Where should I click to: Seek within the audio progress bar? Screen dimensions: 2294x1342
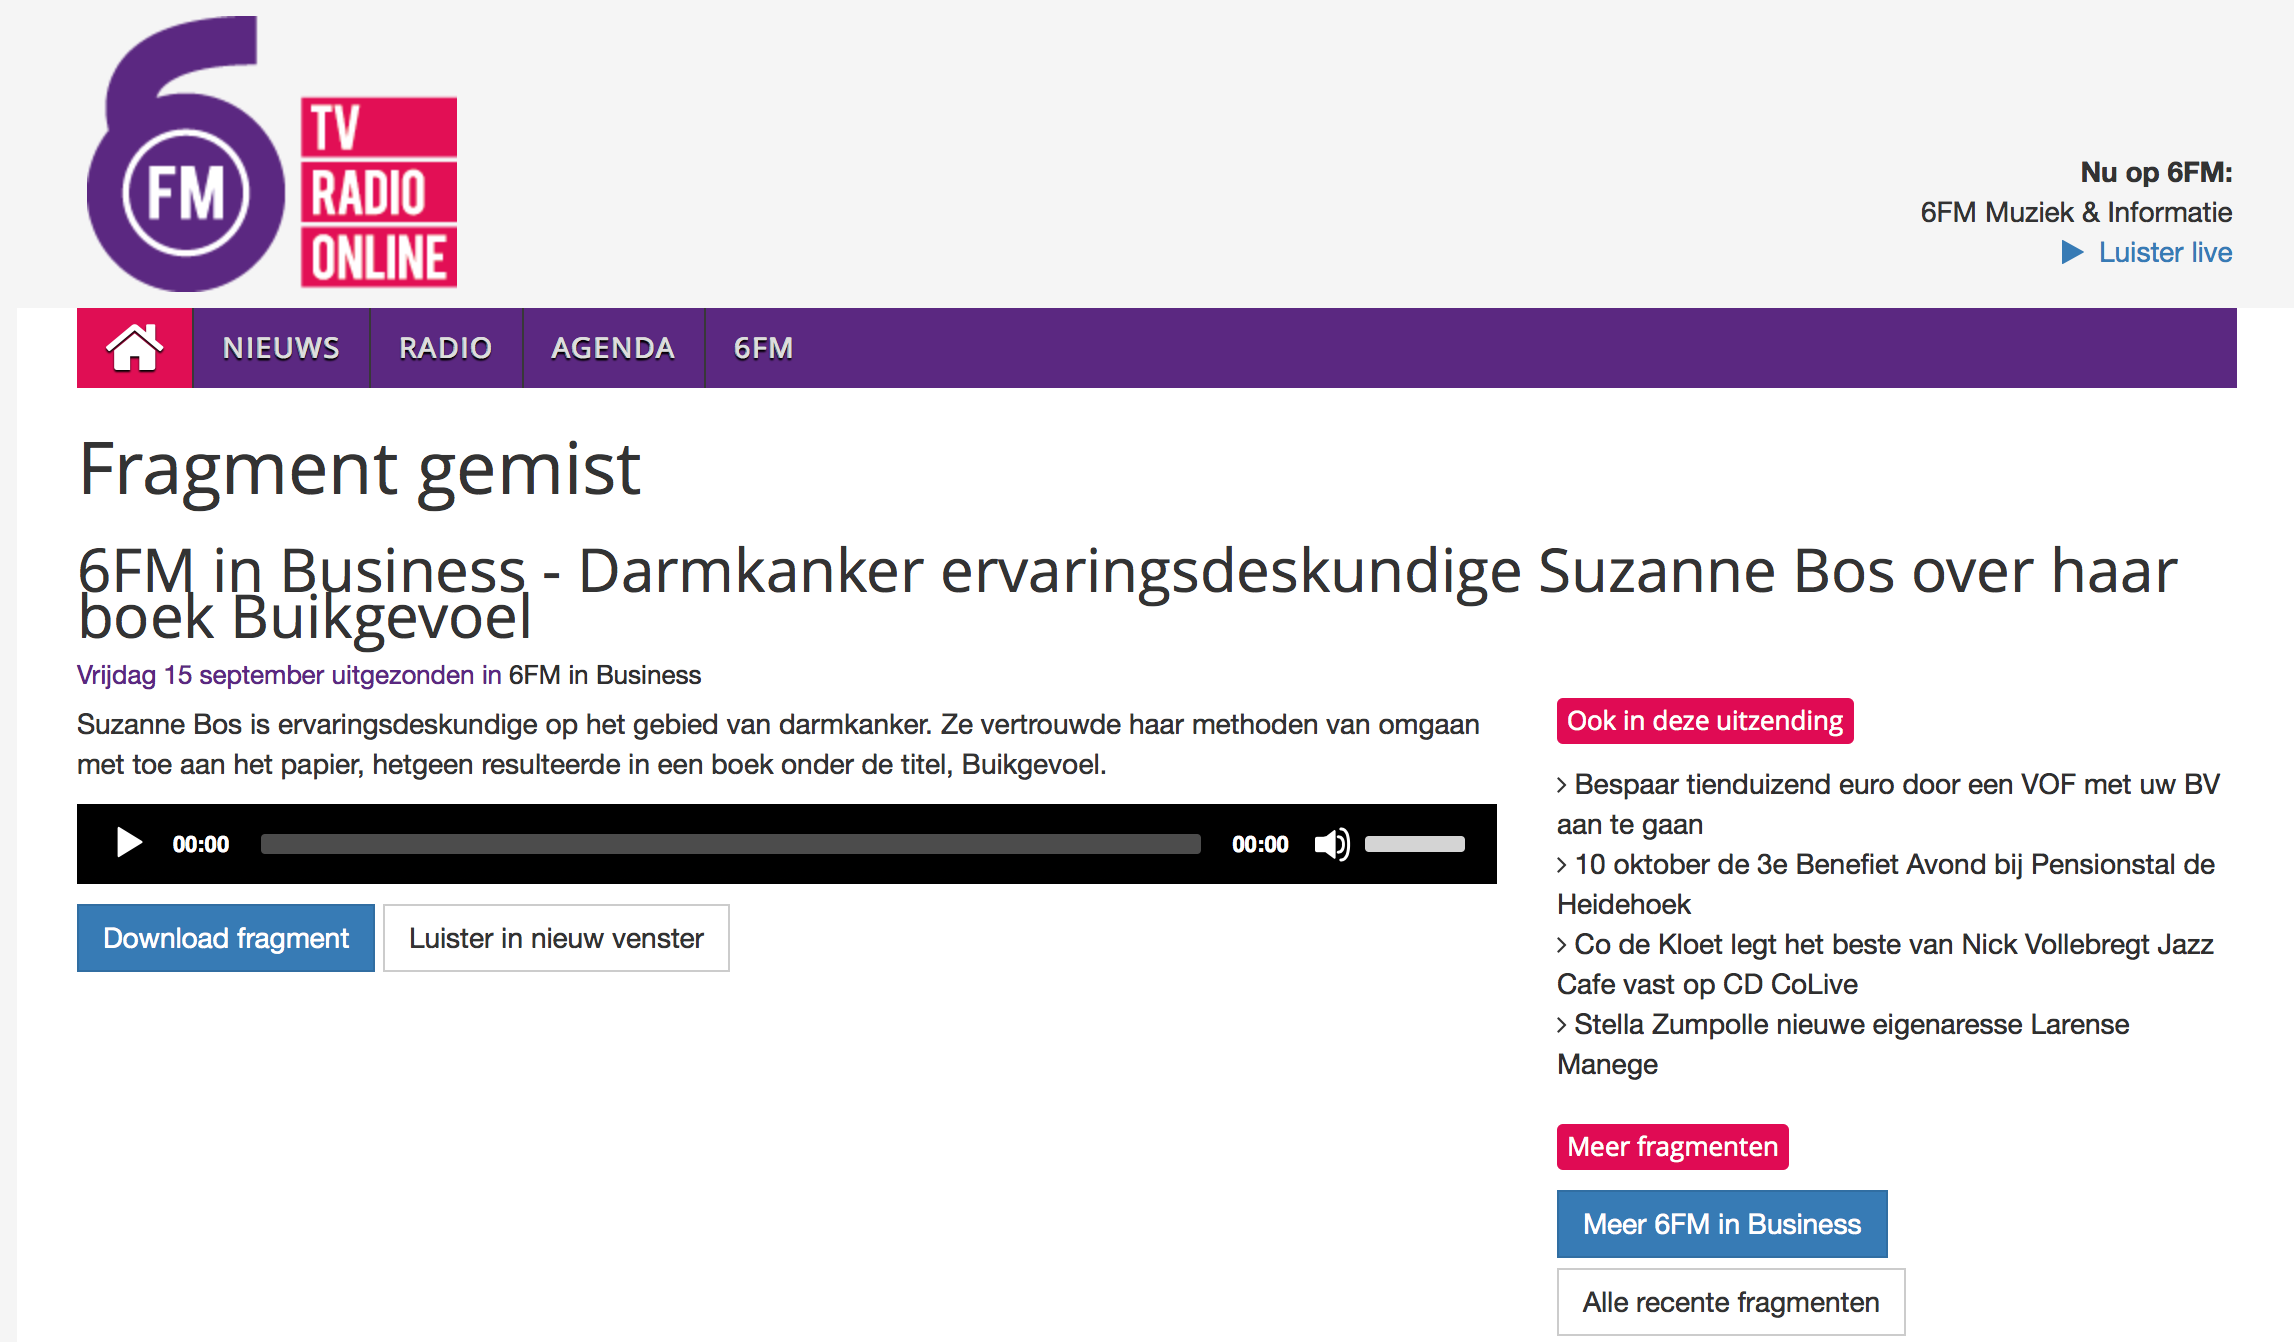click(731, 844)
